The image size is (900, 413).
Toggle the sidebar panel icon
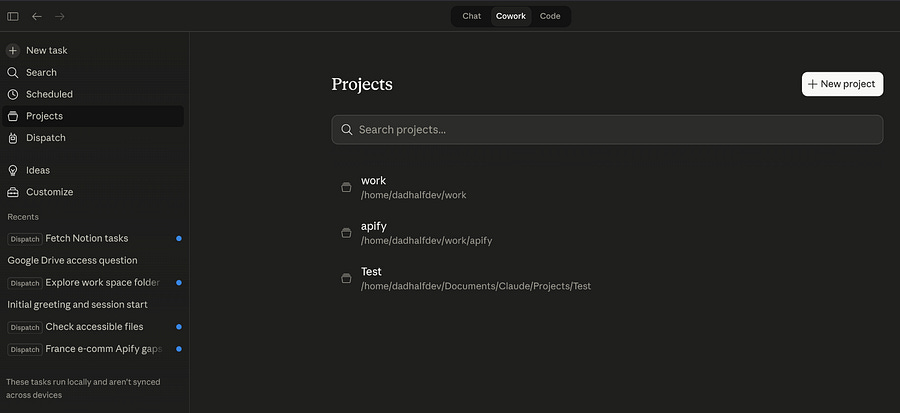click(13, 16)
